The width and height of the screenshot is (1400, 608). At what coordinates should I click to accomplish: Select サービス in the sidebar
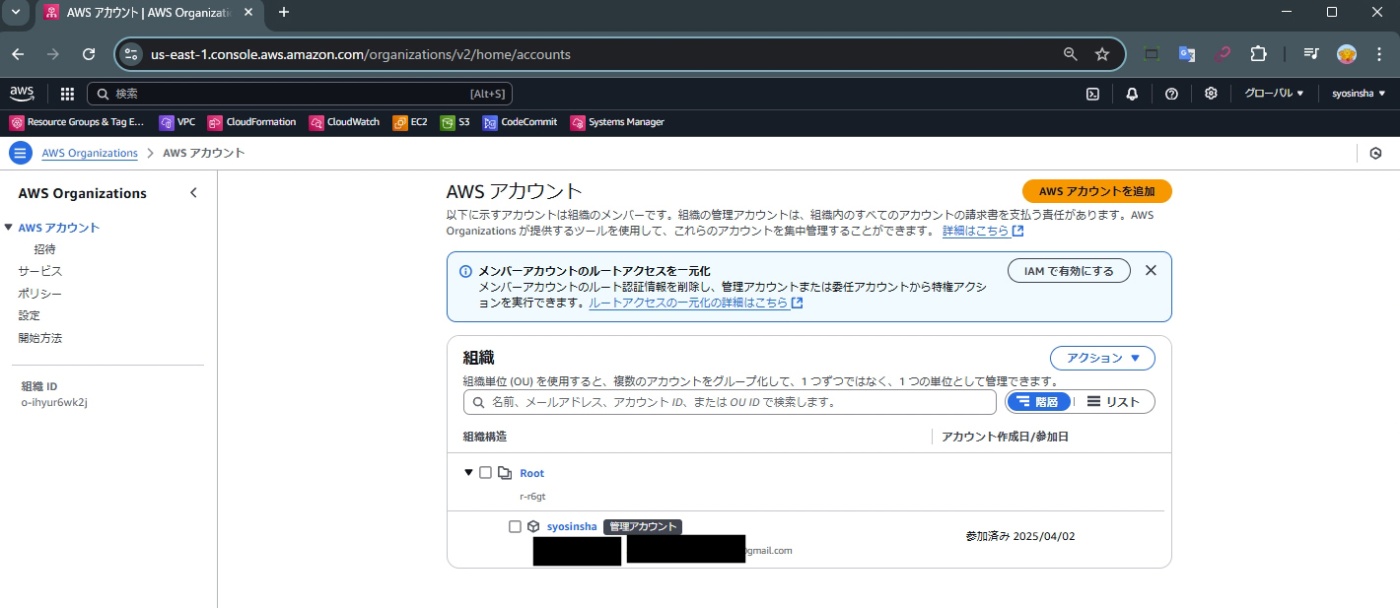(40, 271)
